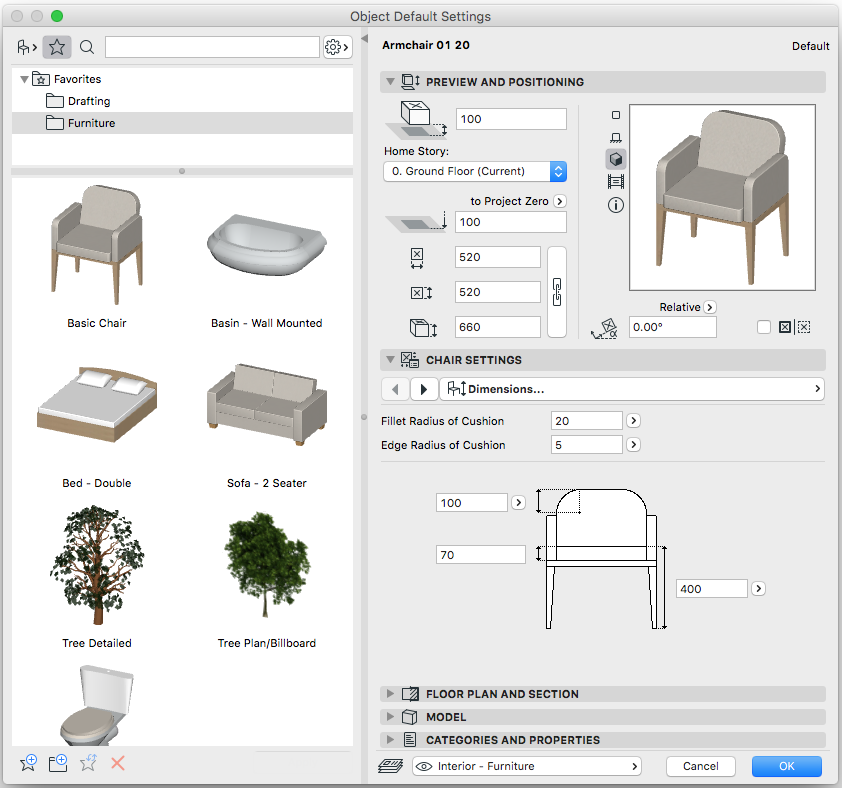Select the crossed-box anchor point option
The width and height of the screenshot is (842, 788).
784,327
